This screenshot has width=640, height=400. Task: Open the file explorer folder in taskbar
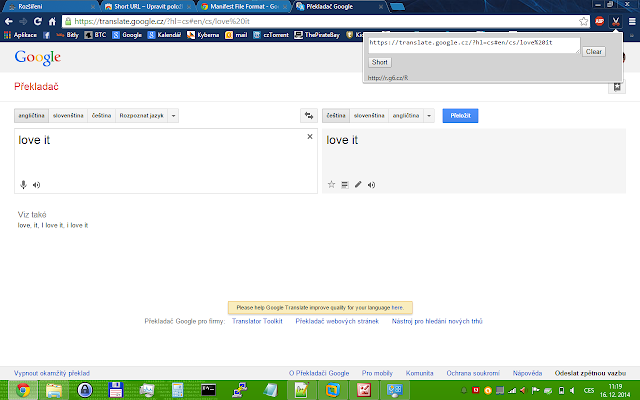(54, 390)
